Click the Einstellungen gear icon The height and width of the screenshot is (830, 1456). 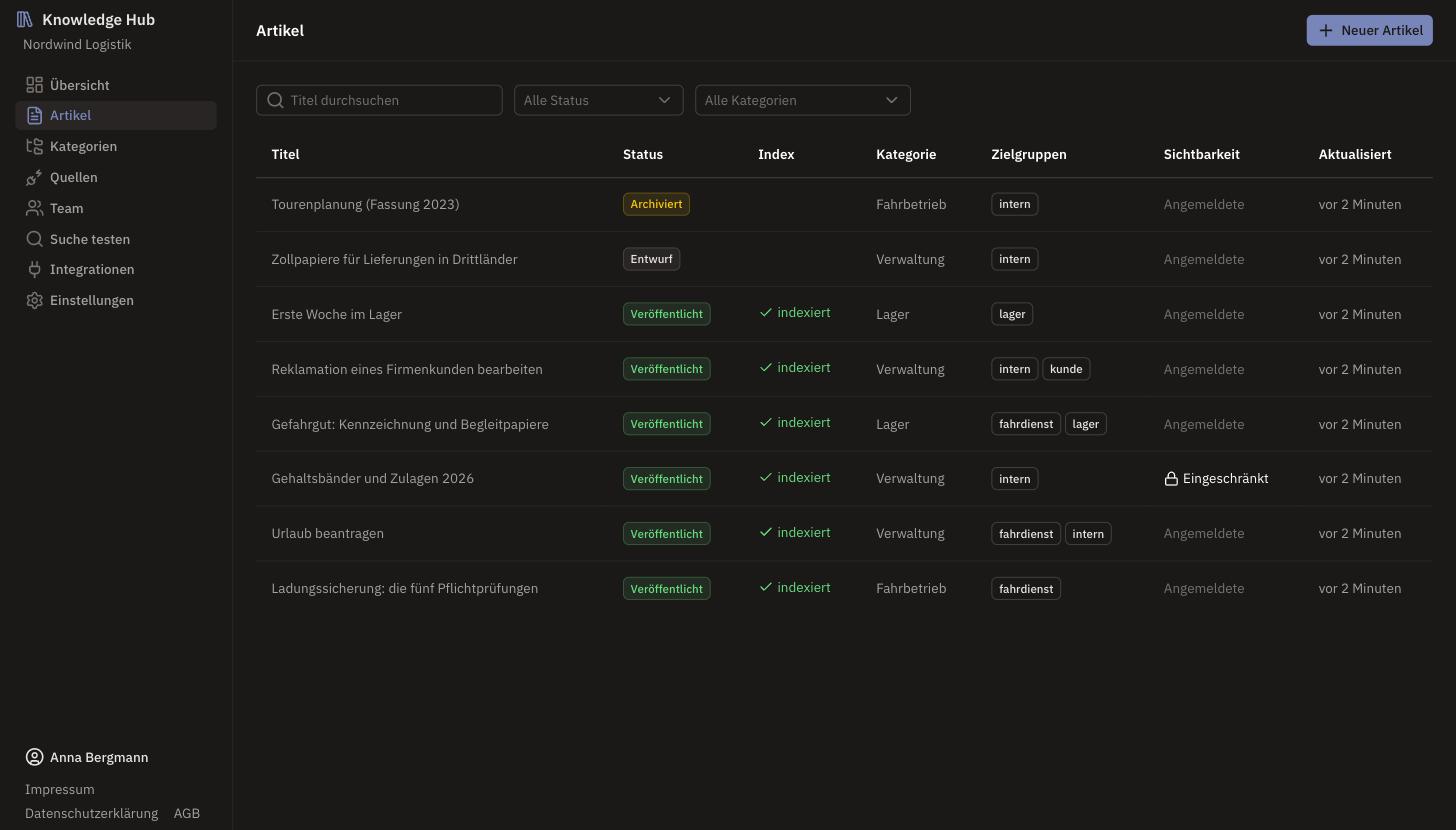pyautogui.click(x=34, y=300)
